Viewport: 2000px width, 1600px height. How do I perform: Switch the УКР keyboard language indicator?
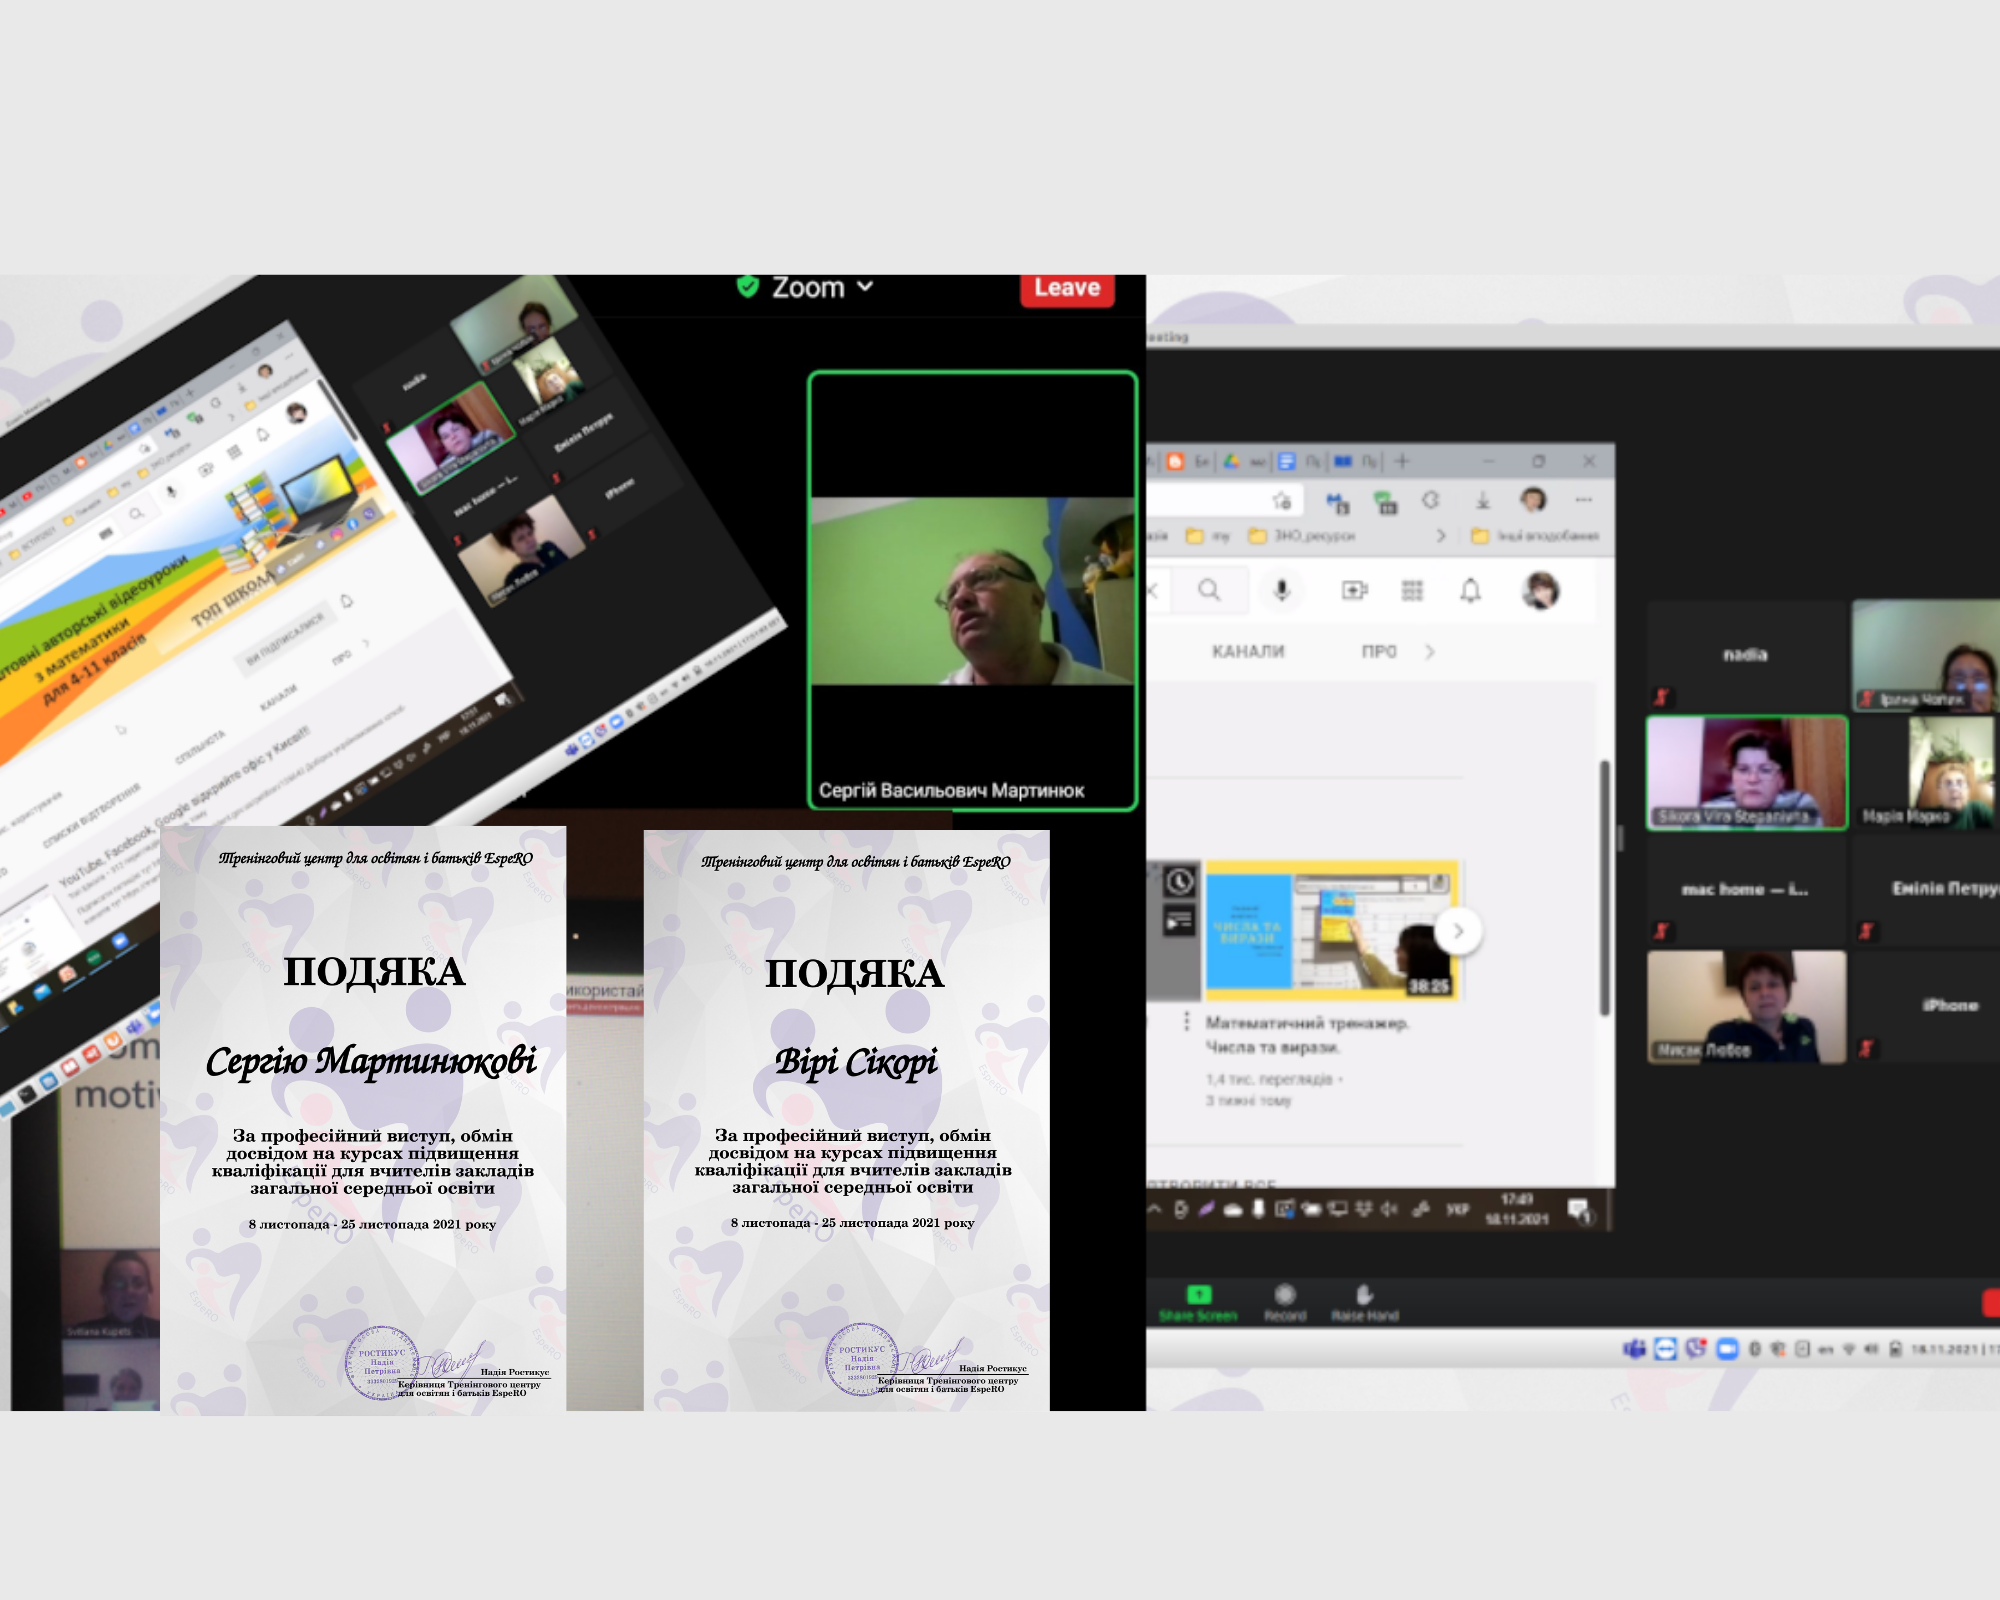point(1458,1209)
